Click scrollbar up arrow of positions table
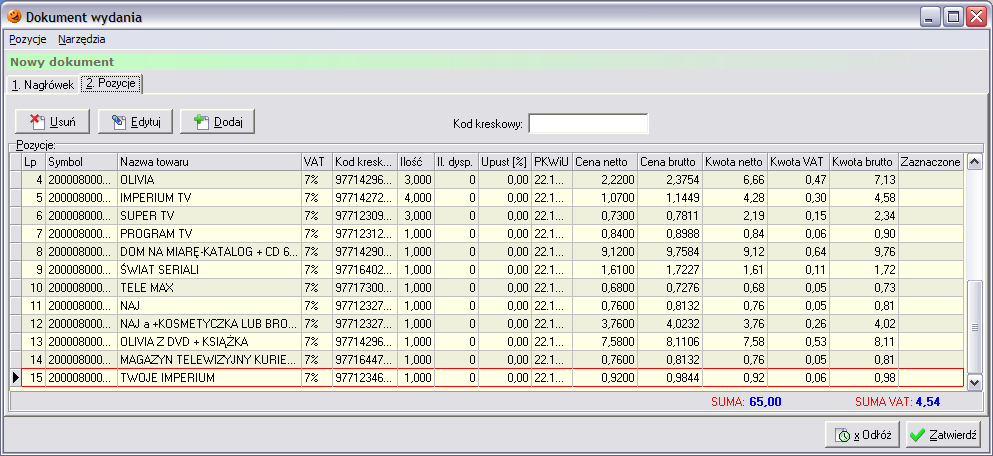Viewport: 993px width, 456px height. [975, 161]
